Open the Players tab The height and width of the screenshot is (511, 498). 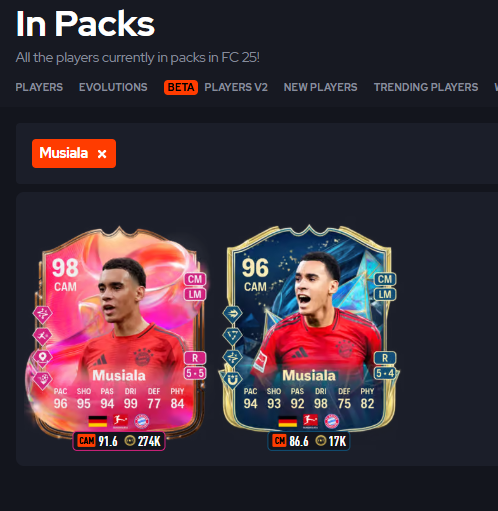(x=39, y=87)
